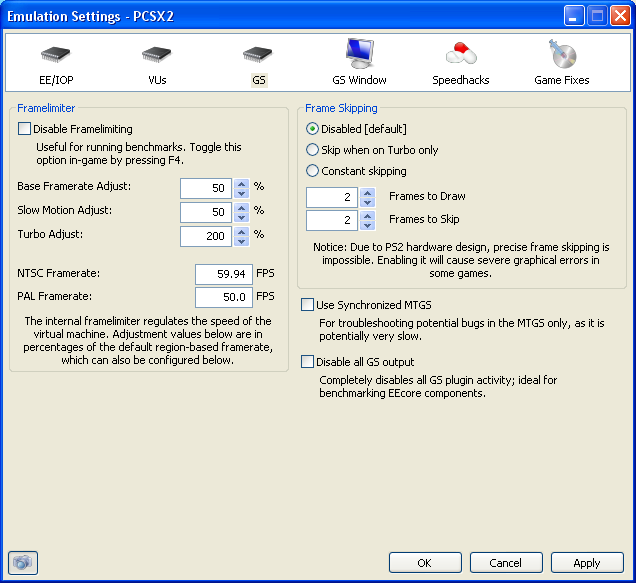Enable Disable Framelimiting checkbox
This screenshot has height=583, width=636.
pos(24,129)
